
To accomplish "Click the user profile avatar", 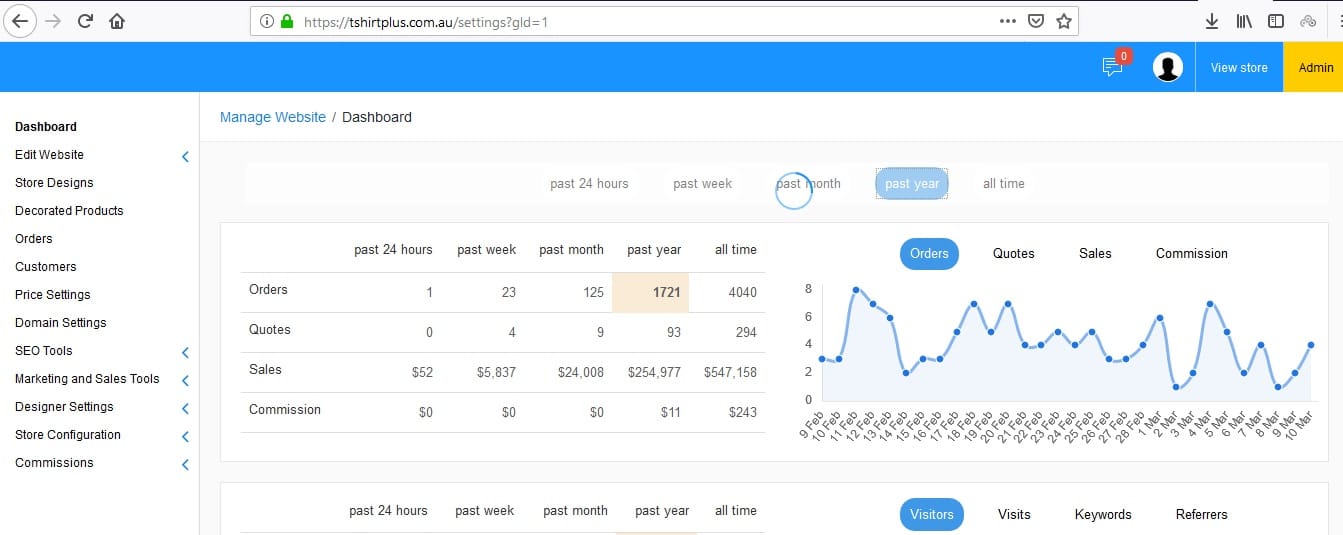I will click(x=1167, y=67).
